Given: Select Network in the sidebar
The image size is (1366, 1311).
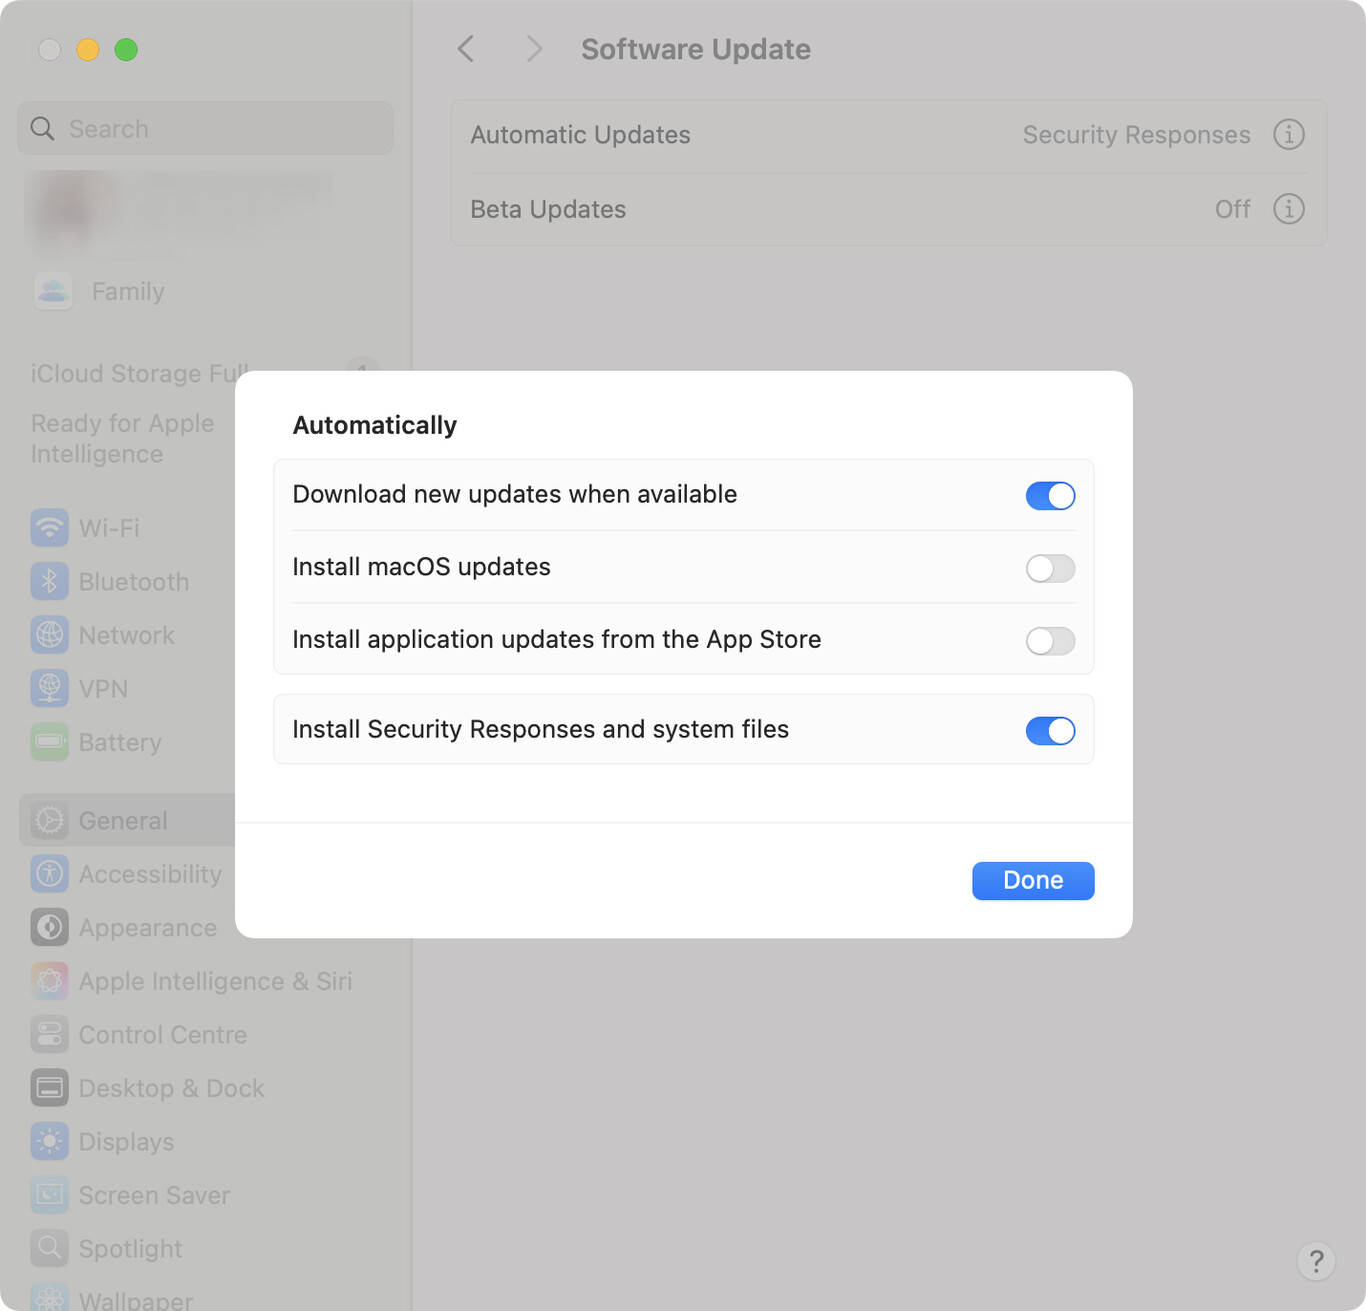Looking at the screenshot, I should pyautogui.click(x=126, y=635).
